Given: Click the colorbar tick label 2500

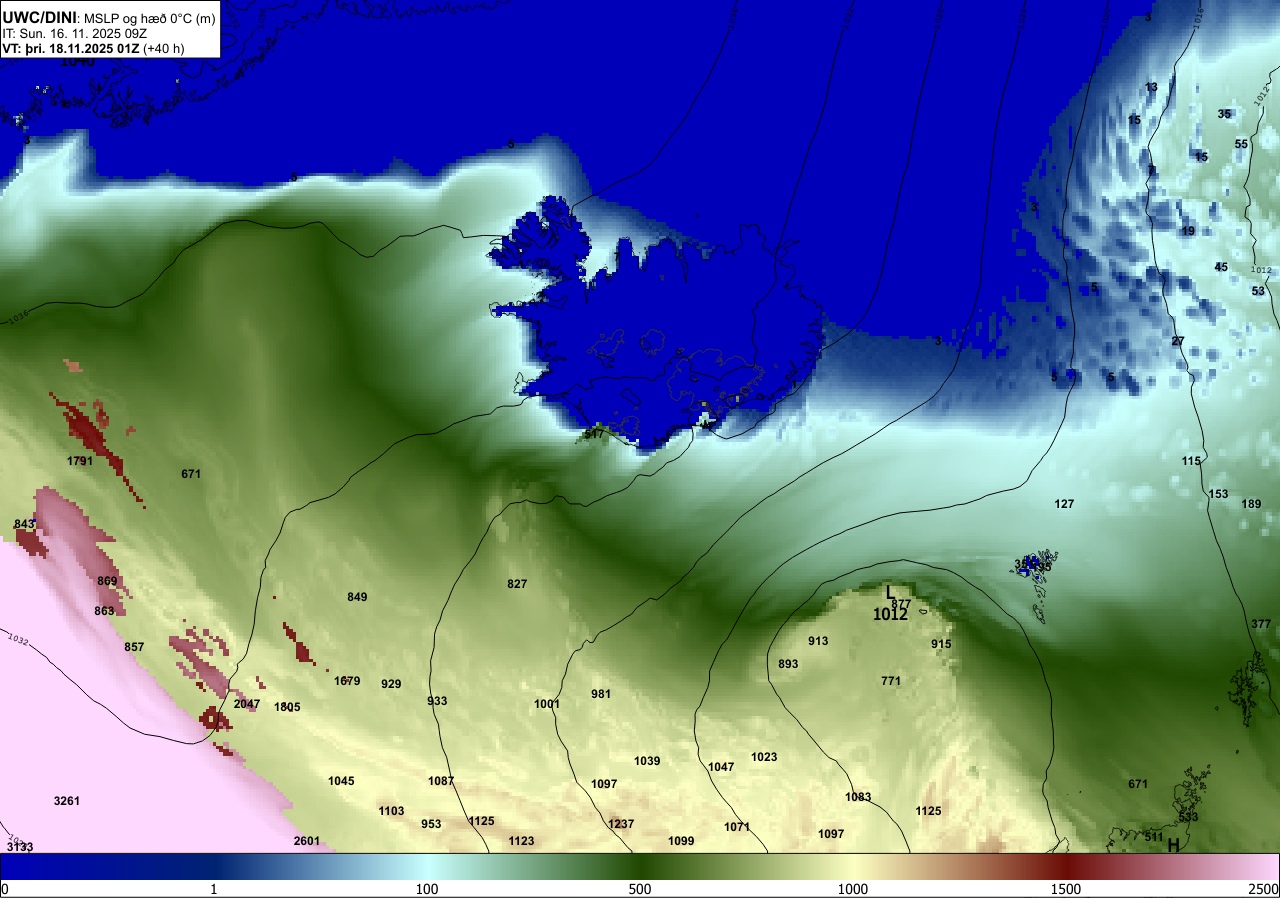Looking at the screenshot, I should coord(1264,889).
